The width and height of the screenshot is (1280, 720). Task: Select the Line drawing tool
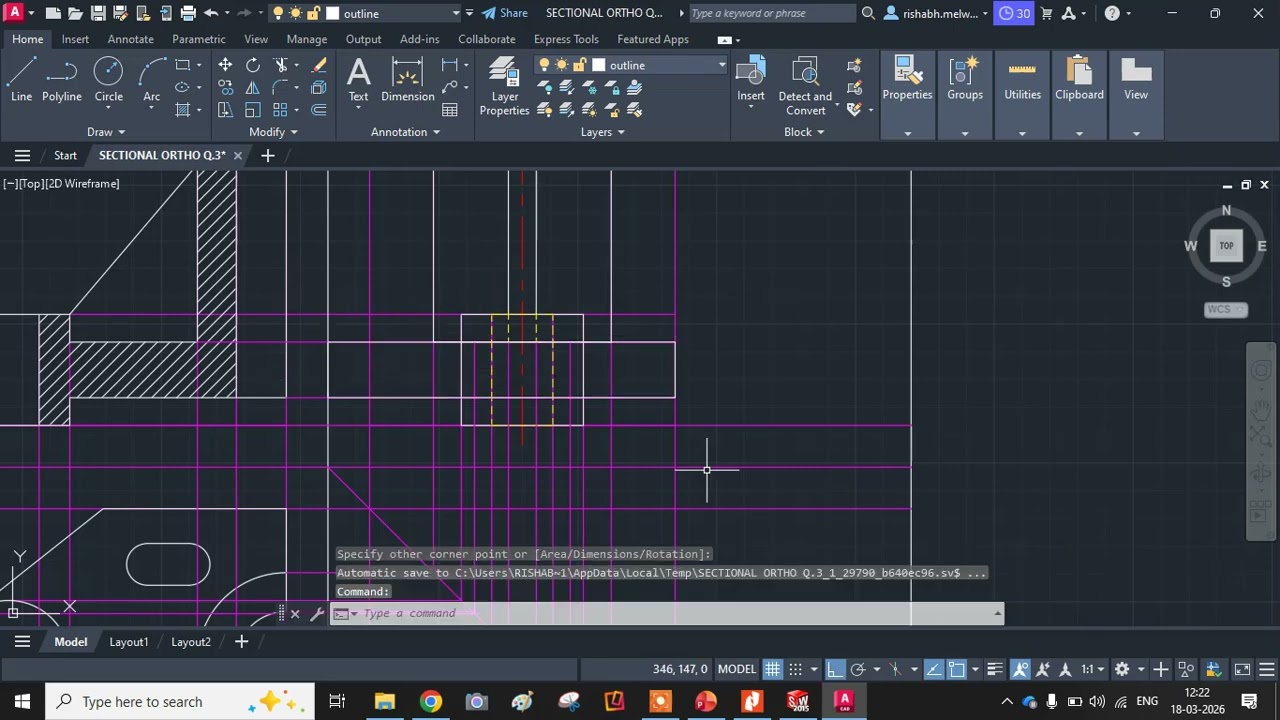coord(21,80)
